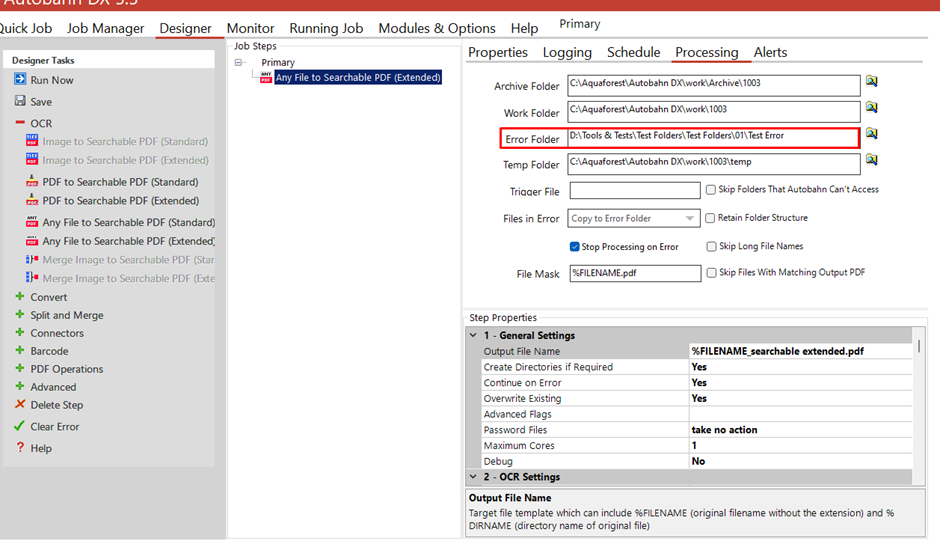Click the File Mask input field
Viewport: 940px width, 550px height.
(x=635, y=274)
